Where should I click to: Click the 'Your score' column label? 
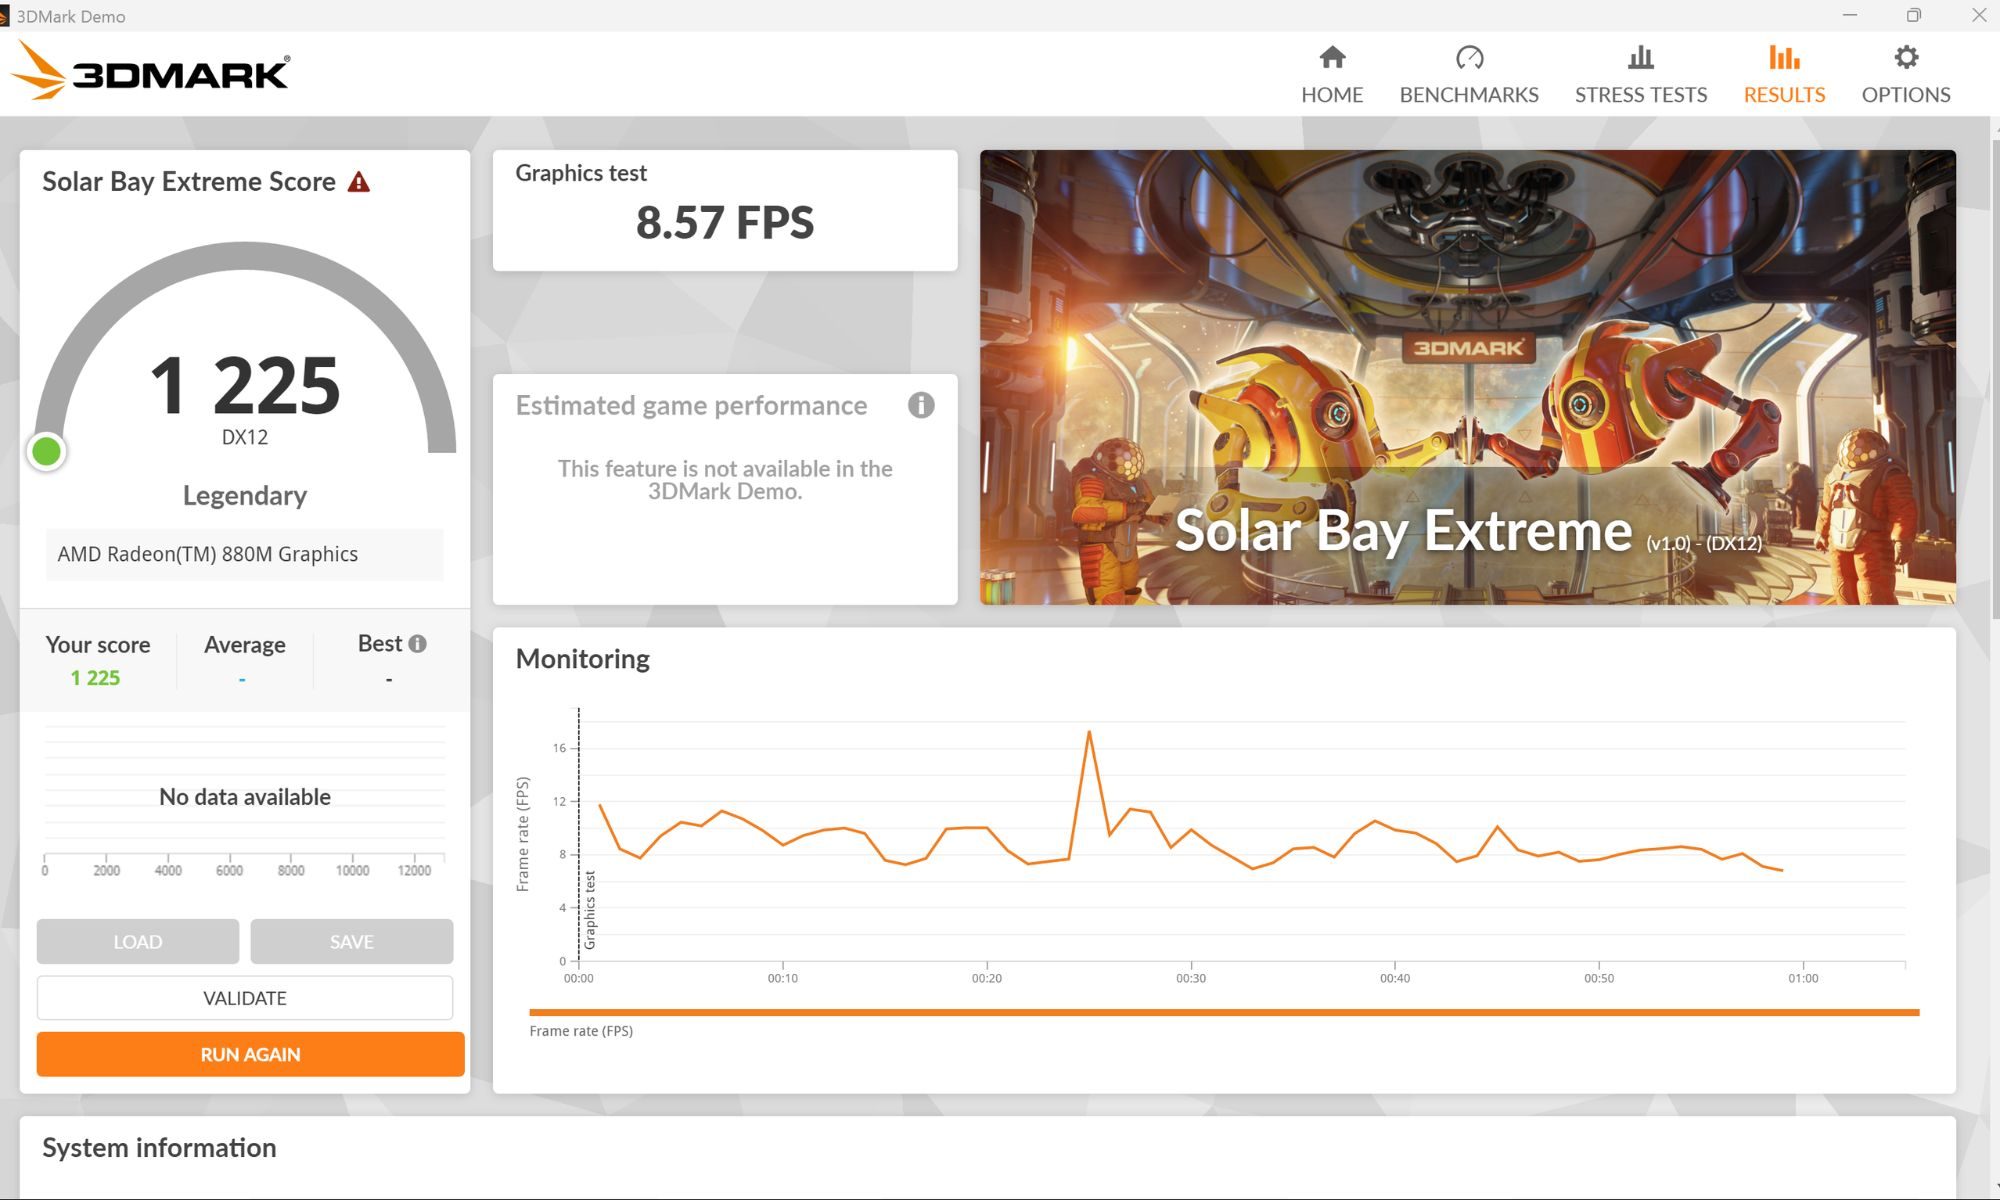98,645
